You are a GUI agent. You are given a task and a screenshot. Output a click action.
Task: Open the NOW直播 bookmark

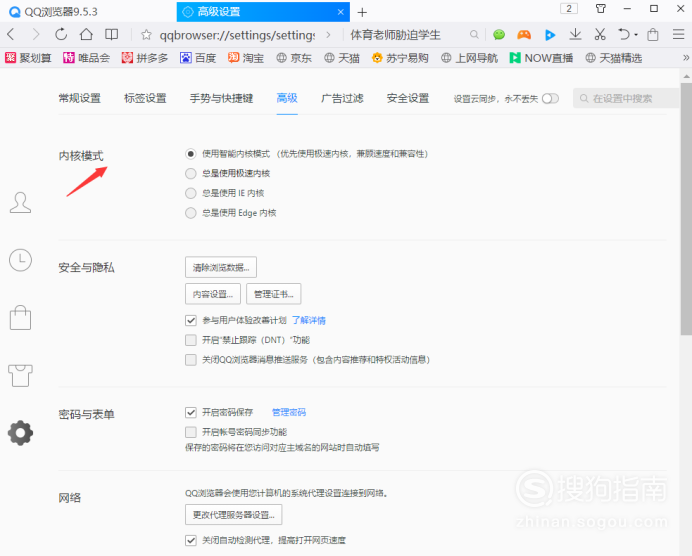coord(541,58)
